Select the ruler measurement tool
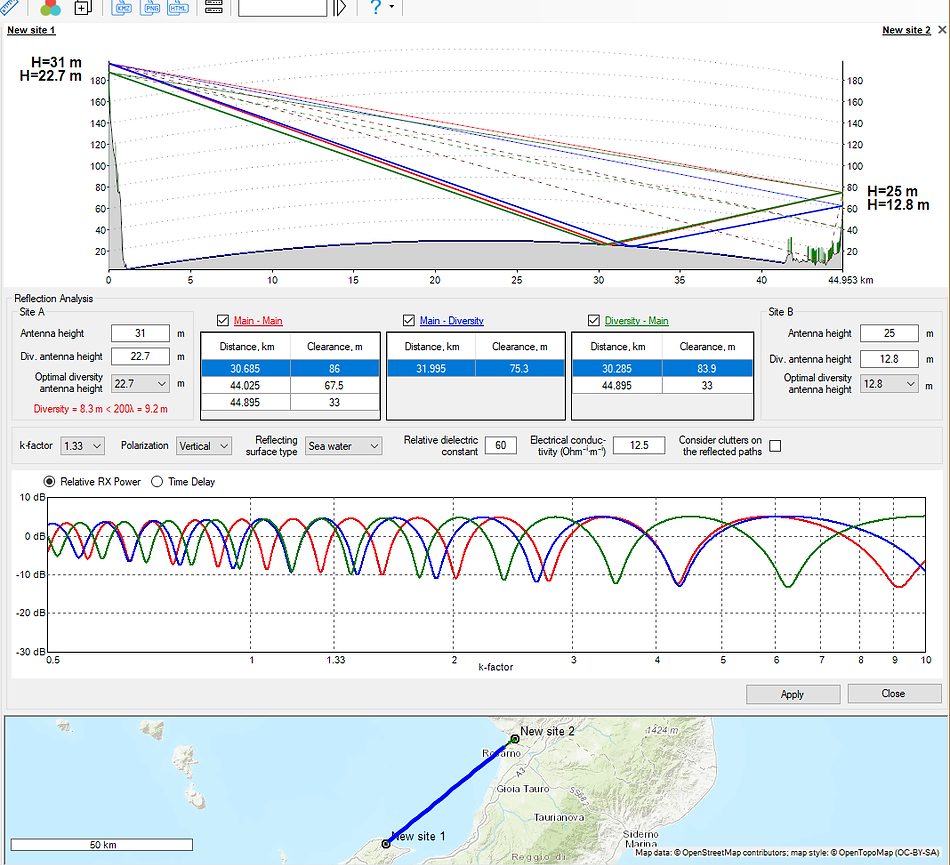Viewport: 950px width, 865px height. (8, 7)
